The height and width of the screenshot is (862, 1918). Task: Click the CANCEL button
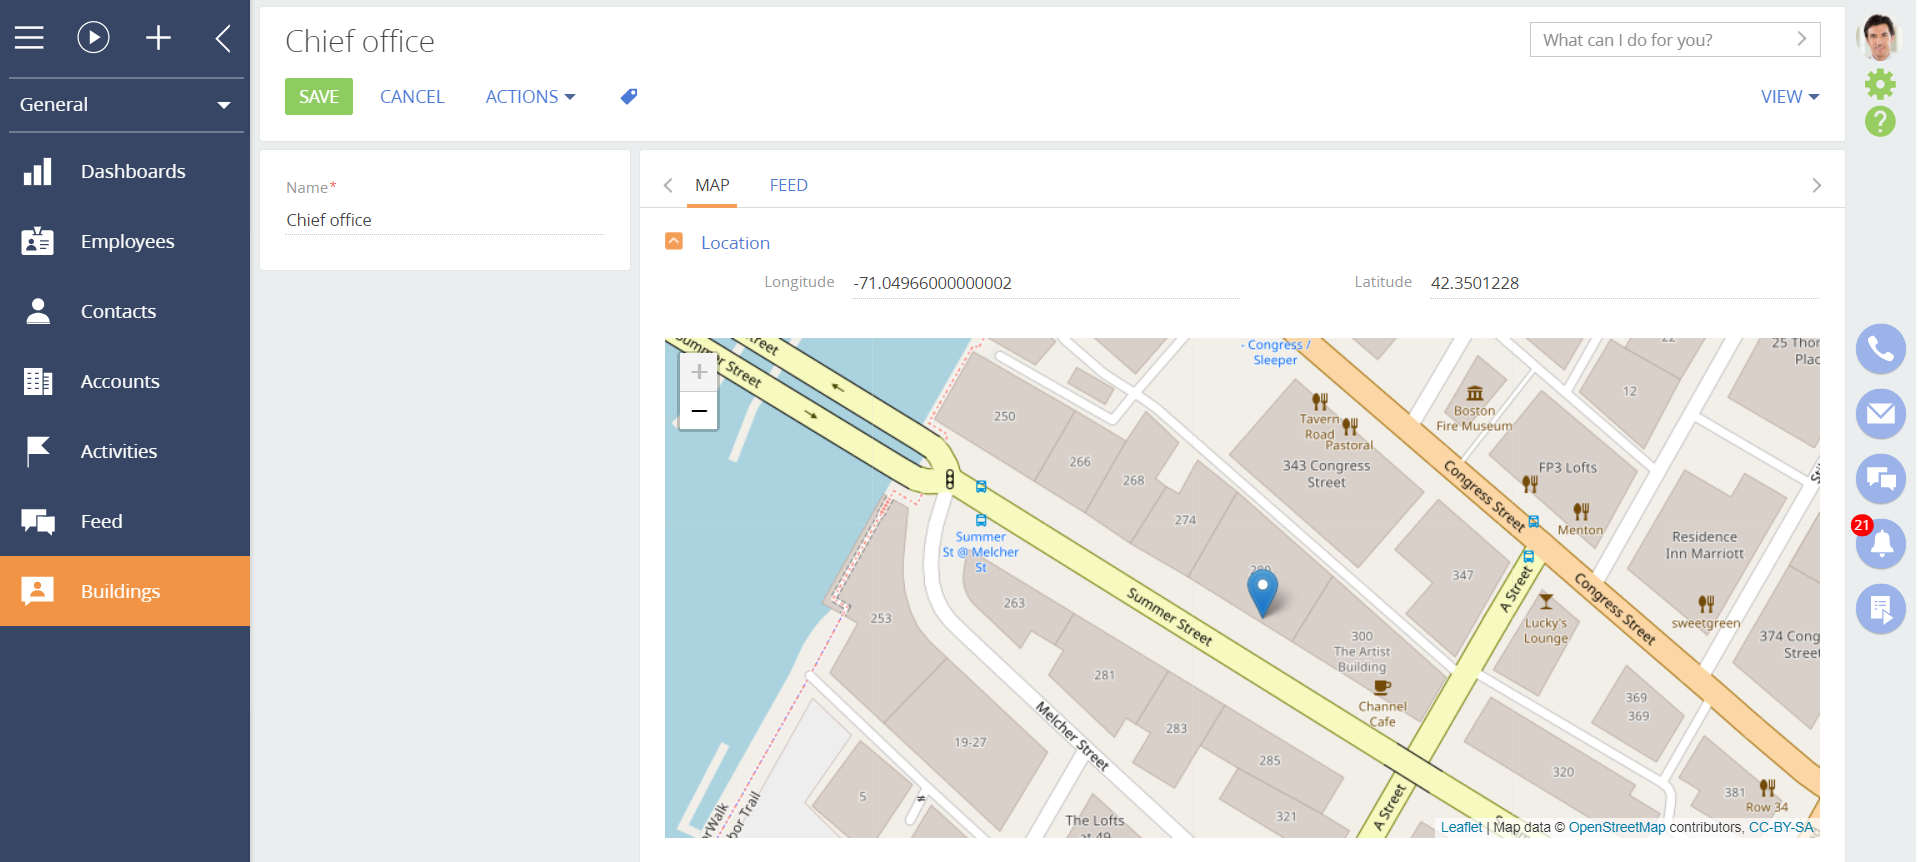[412, 97]
